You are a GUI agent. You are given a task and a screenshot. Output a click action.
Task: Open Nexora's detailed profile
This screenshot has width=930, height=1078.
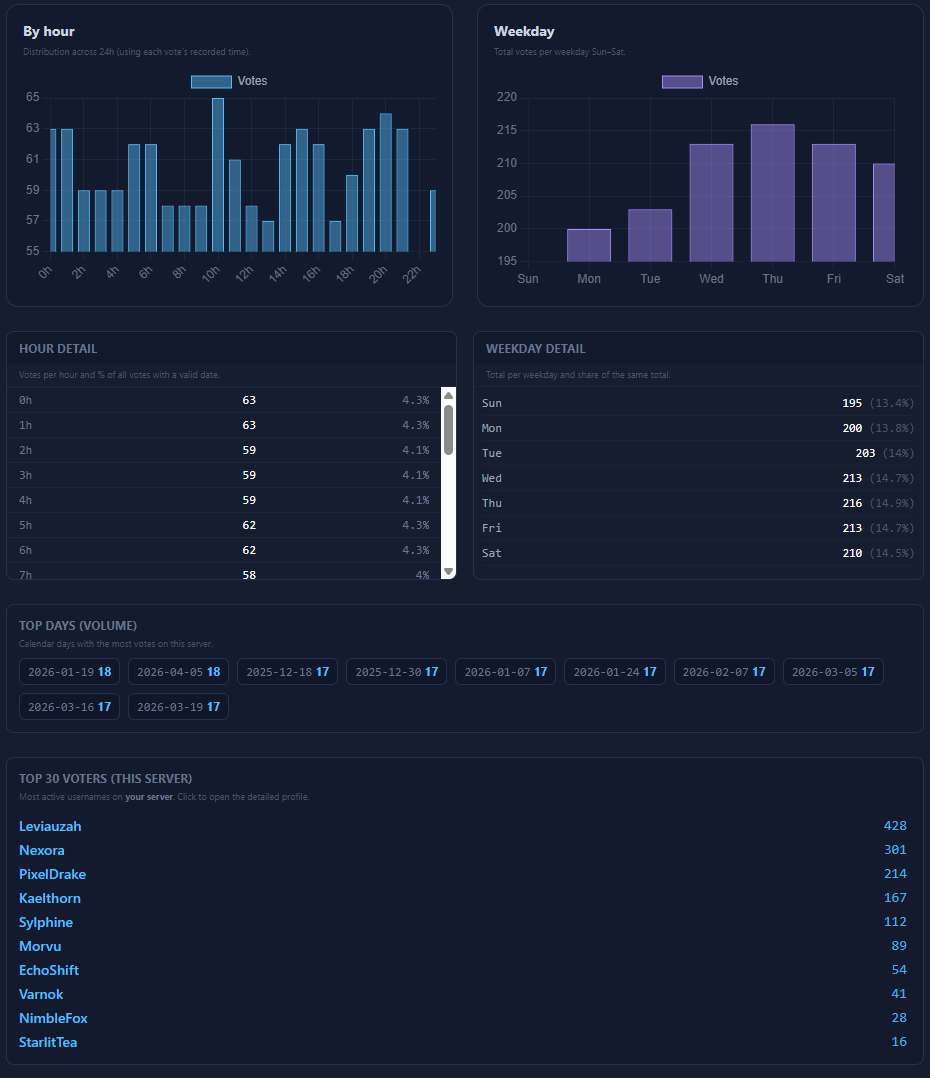[x=42, y=850]
